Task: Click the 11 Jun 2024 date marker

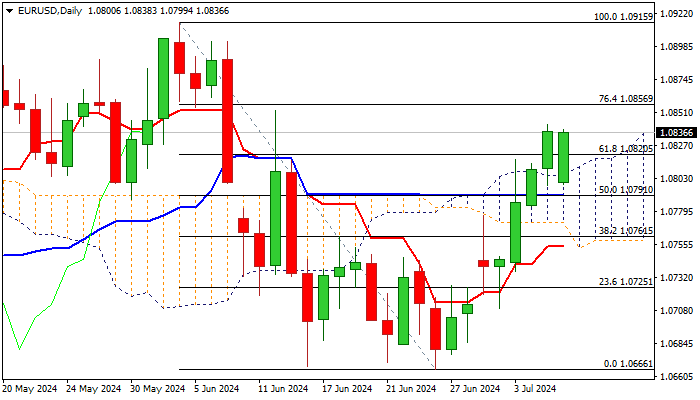Action: (283, 389)
